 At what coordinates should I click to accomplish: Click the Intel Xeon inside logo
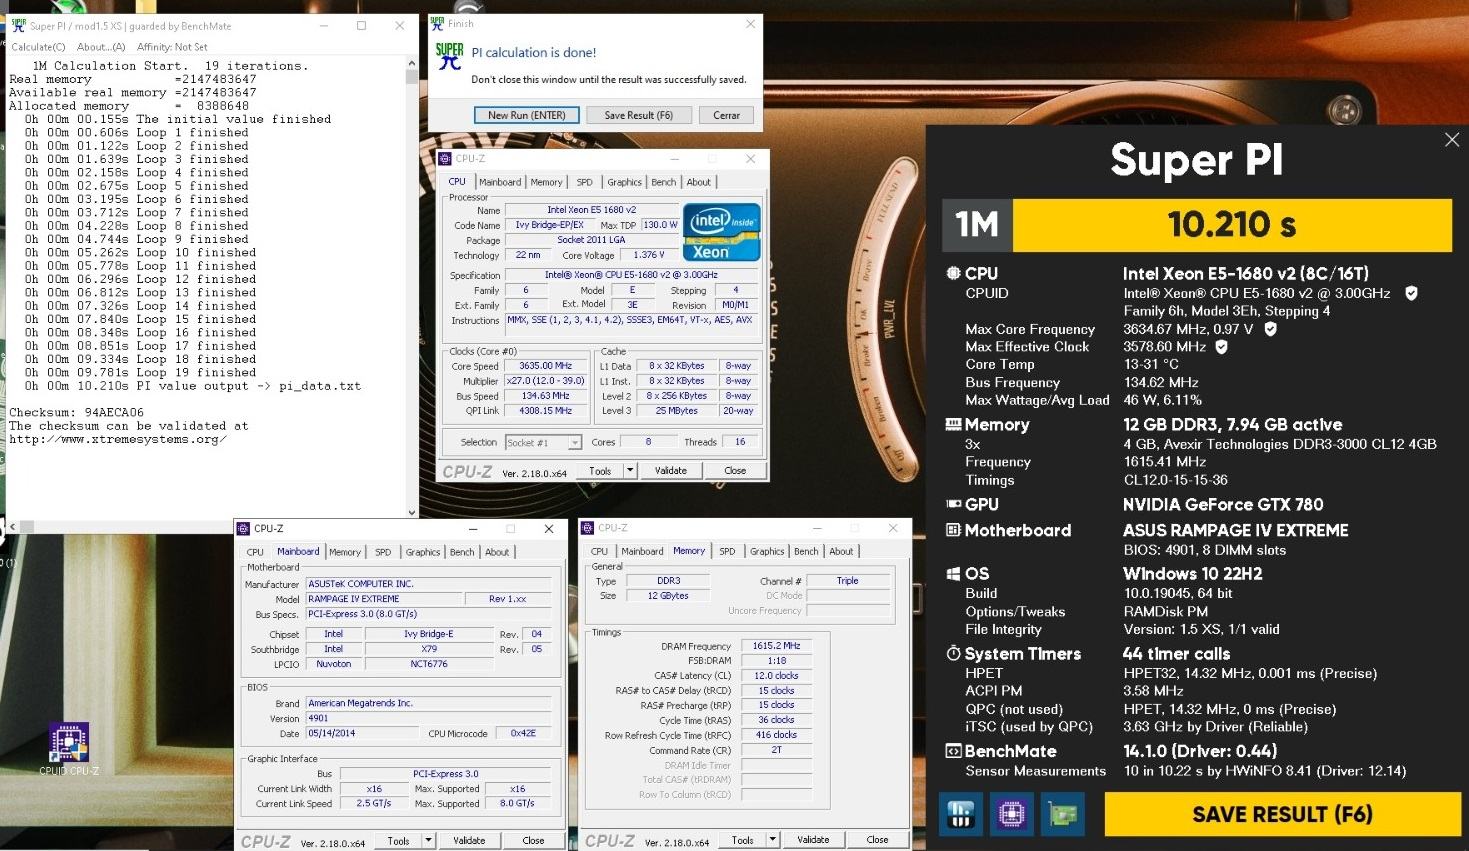coord(722,232)
